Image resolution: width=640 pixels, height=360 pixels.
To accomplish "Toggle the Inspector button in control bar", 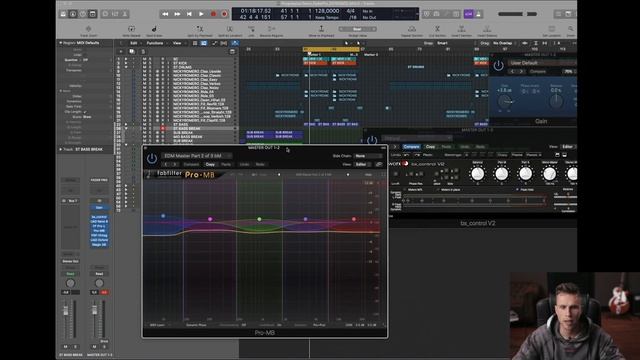I will [73, 14].
